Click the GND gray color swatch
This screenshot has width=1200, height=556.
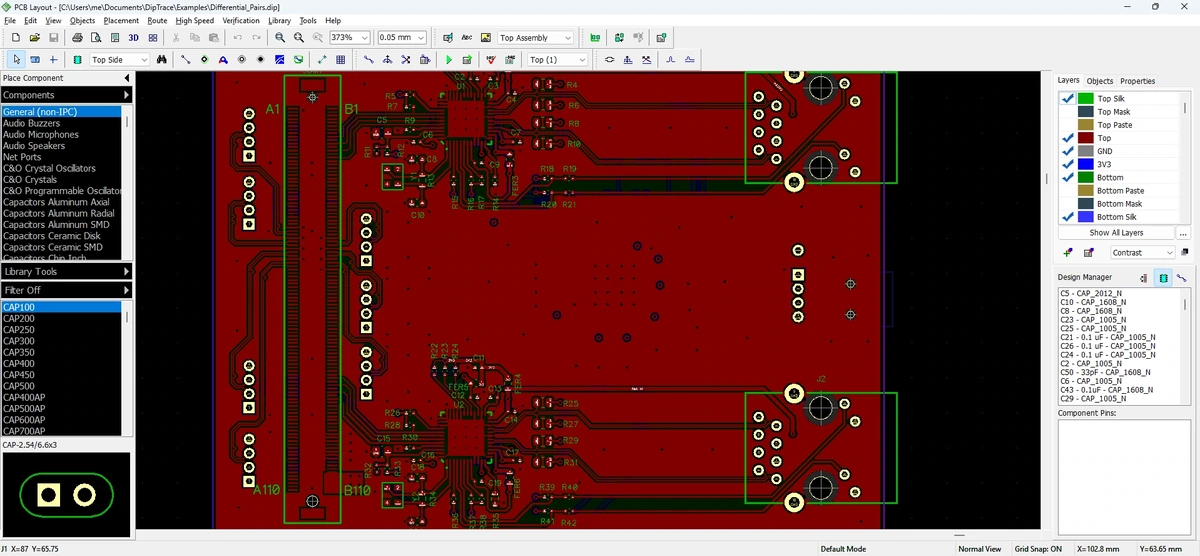point(1085,151)
